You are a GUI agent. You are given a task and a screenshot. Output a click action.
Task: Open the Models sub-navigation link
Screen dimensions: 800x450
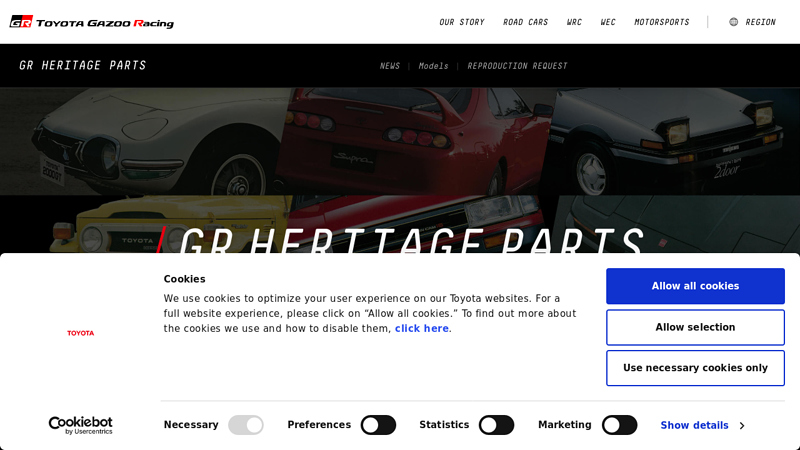pyautogui.click(x=433, y=66)
